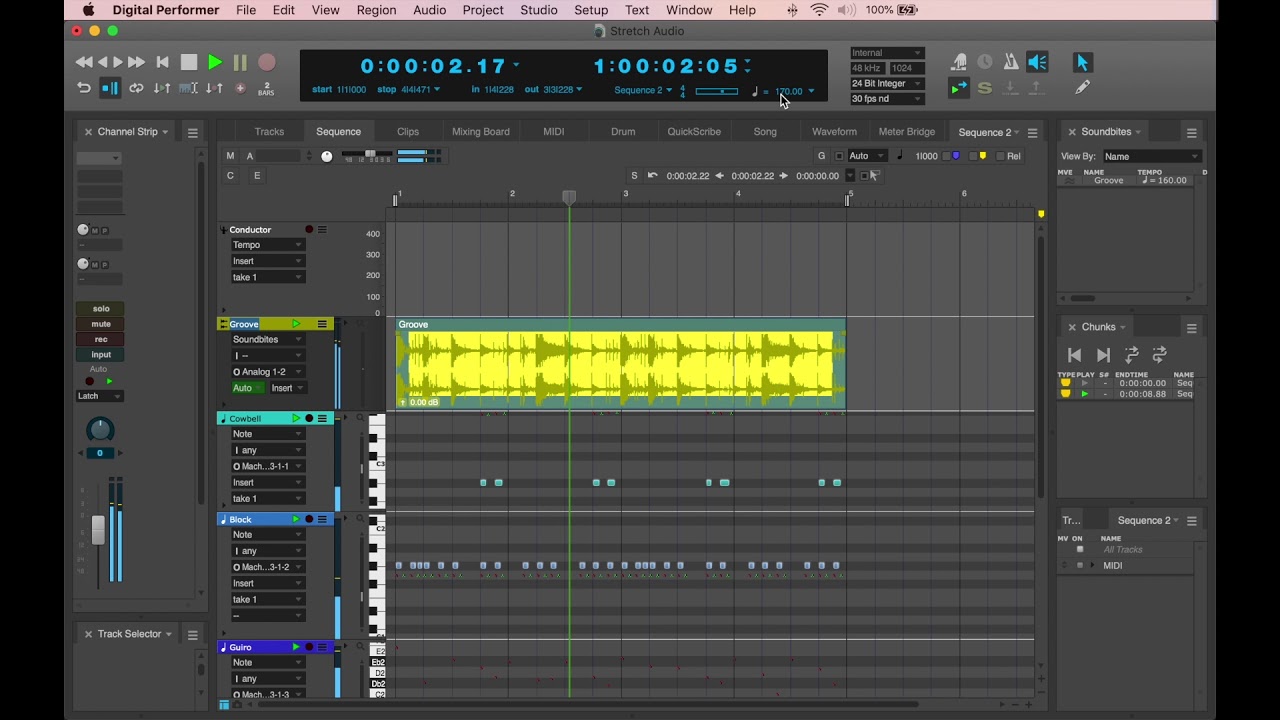Start playback with the green Play button
The height and width of the screenshot is (720, 1280).
pos(214,62)
